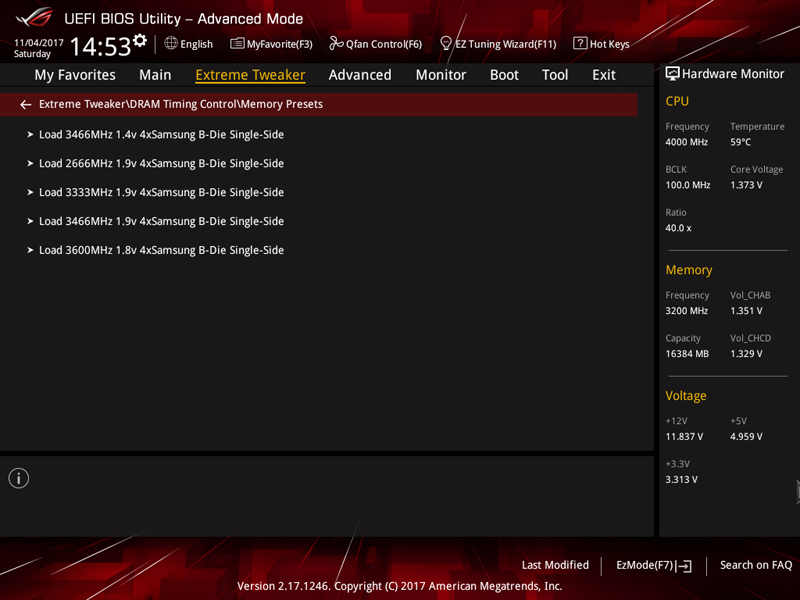This screenshot has width=800, height=600.
Task: Go to the Monitor tab
Action: (441, 75)
